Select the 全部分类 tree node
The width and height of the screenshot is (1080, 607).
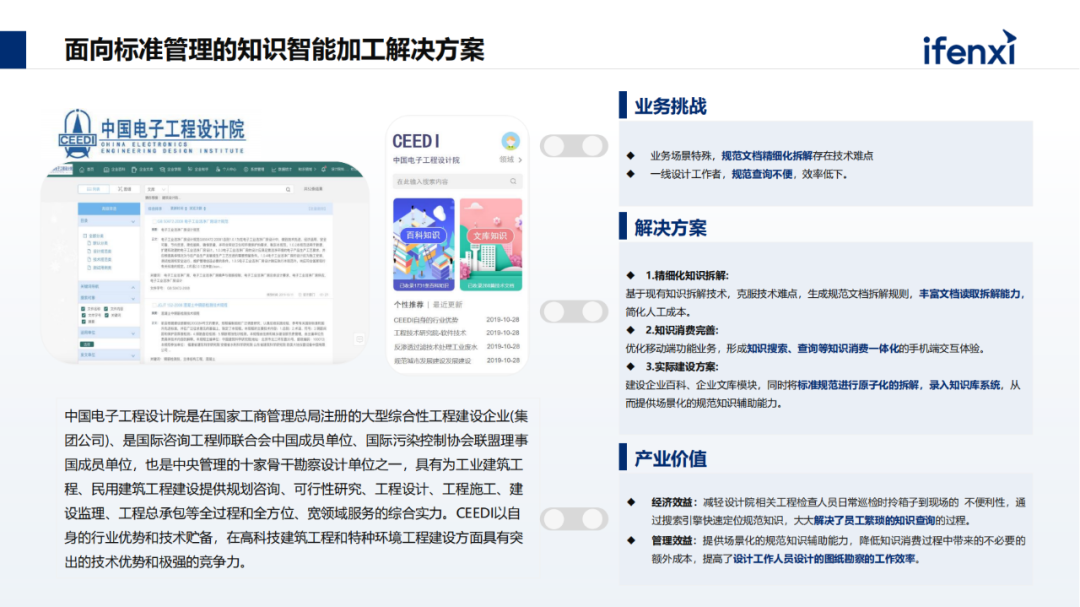click(x=94, y=236)
